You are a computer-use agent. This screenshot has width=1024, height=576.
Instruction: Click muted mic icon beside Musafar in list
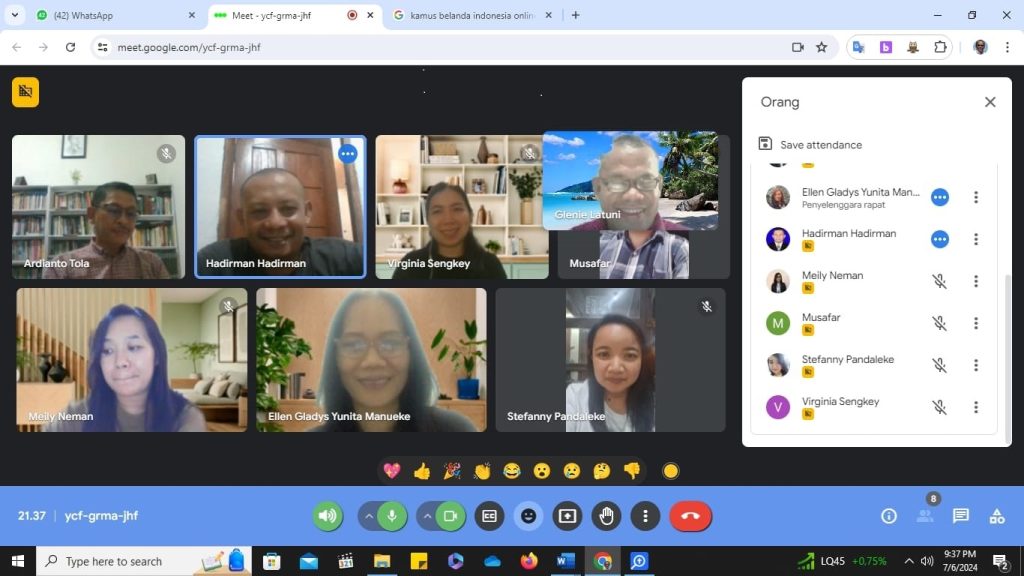939,323
